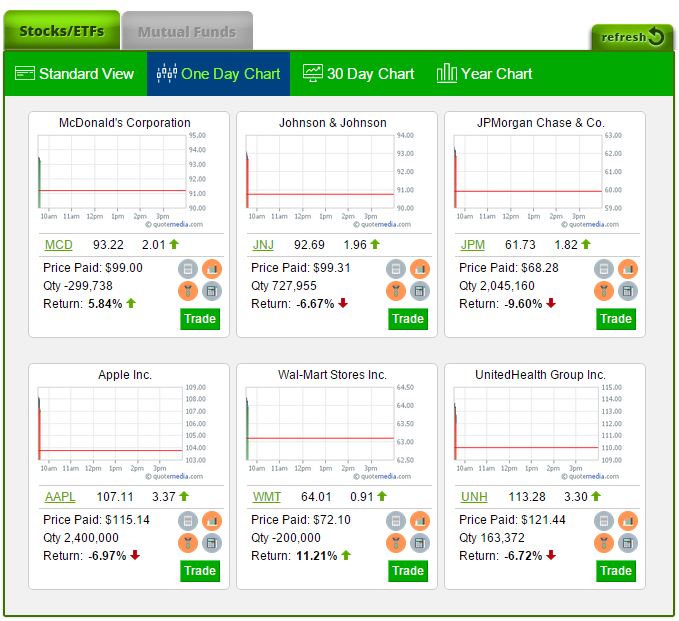Click Trade for Wal-Mart Stores Inc.
Image resolution: width=679 pixels, height=621 pixels.
407,571
